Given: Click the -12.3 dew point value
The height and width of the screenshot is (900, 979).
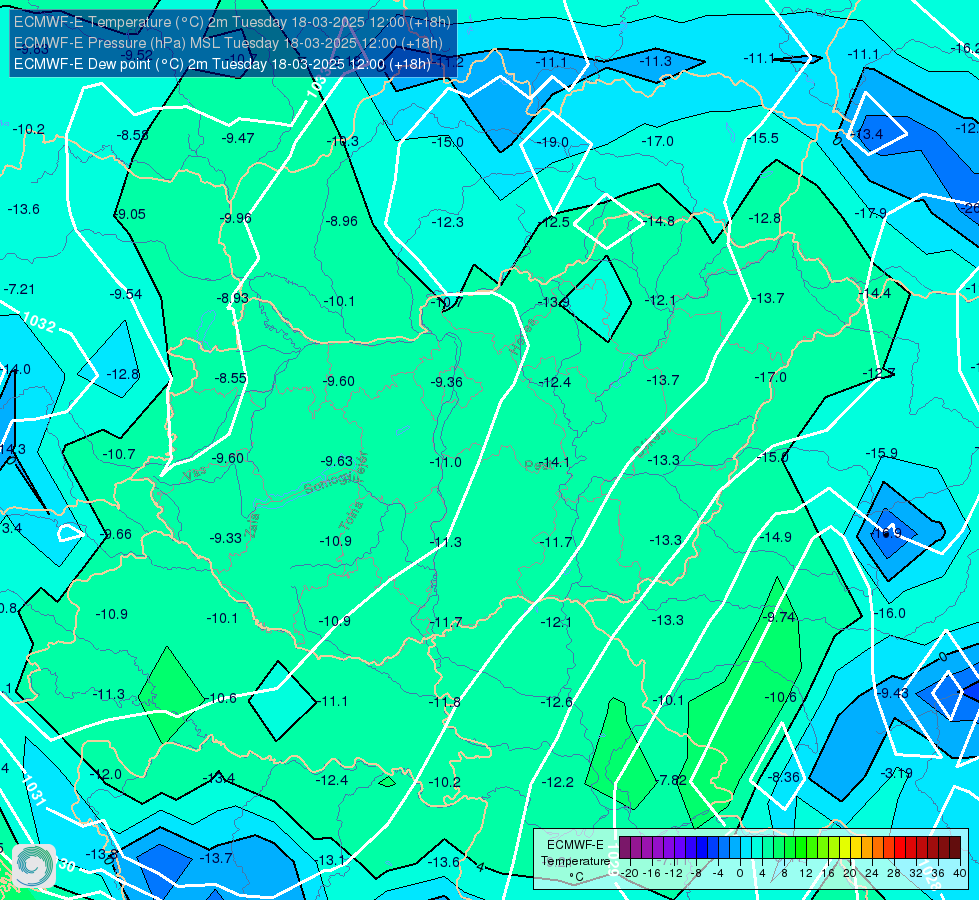Looking at the screenshot, I should coord(448,222).
